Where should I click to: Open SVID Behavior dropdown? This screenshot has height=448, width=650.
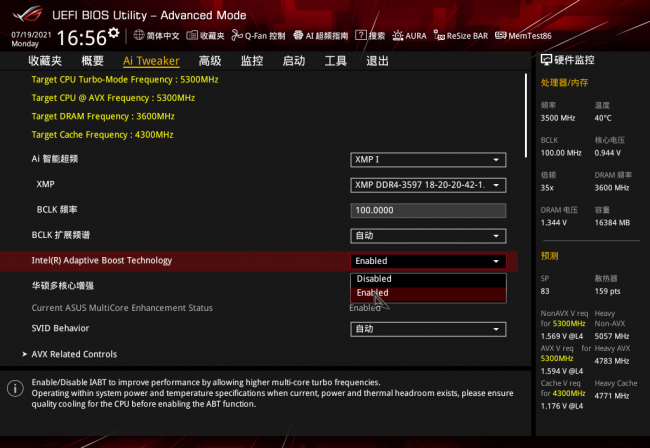tap(428, 329)
